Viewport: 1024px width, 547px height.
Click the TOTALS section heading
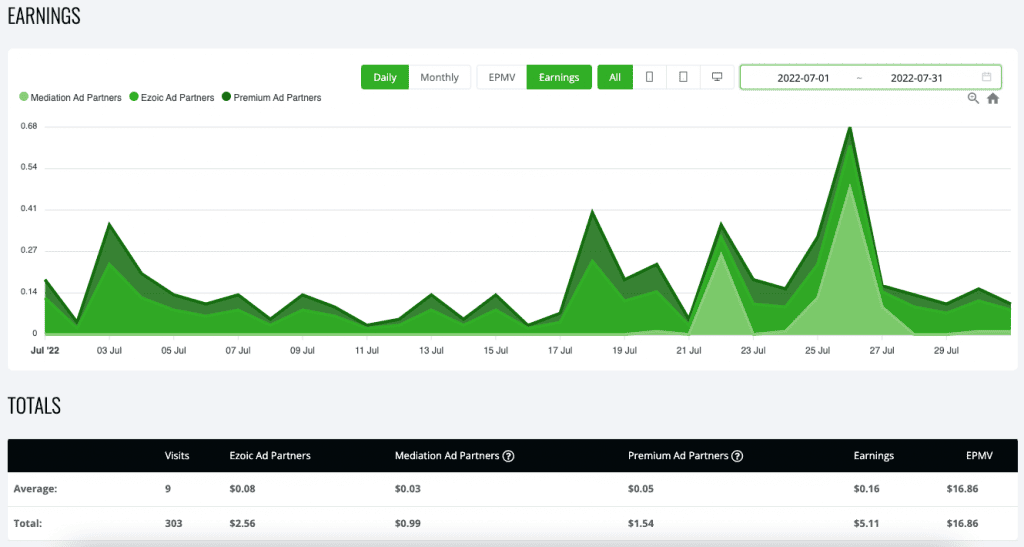pos(34,406)
